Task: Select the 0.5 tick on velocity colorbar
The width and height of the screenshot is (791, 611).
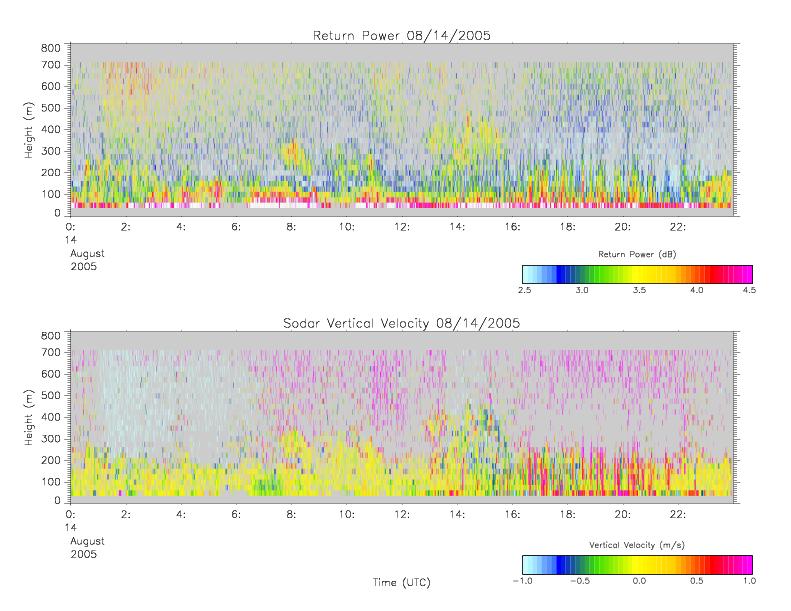Action: (697, 581)
